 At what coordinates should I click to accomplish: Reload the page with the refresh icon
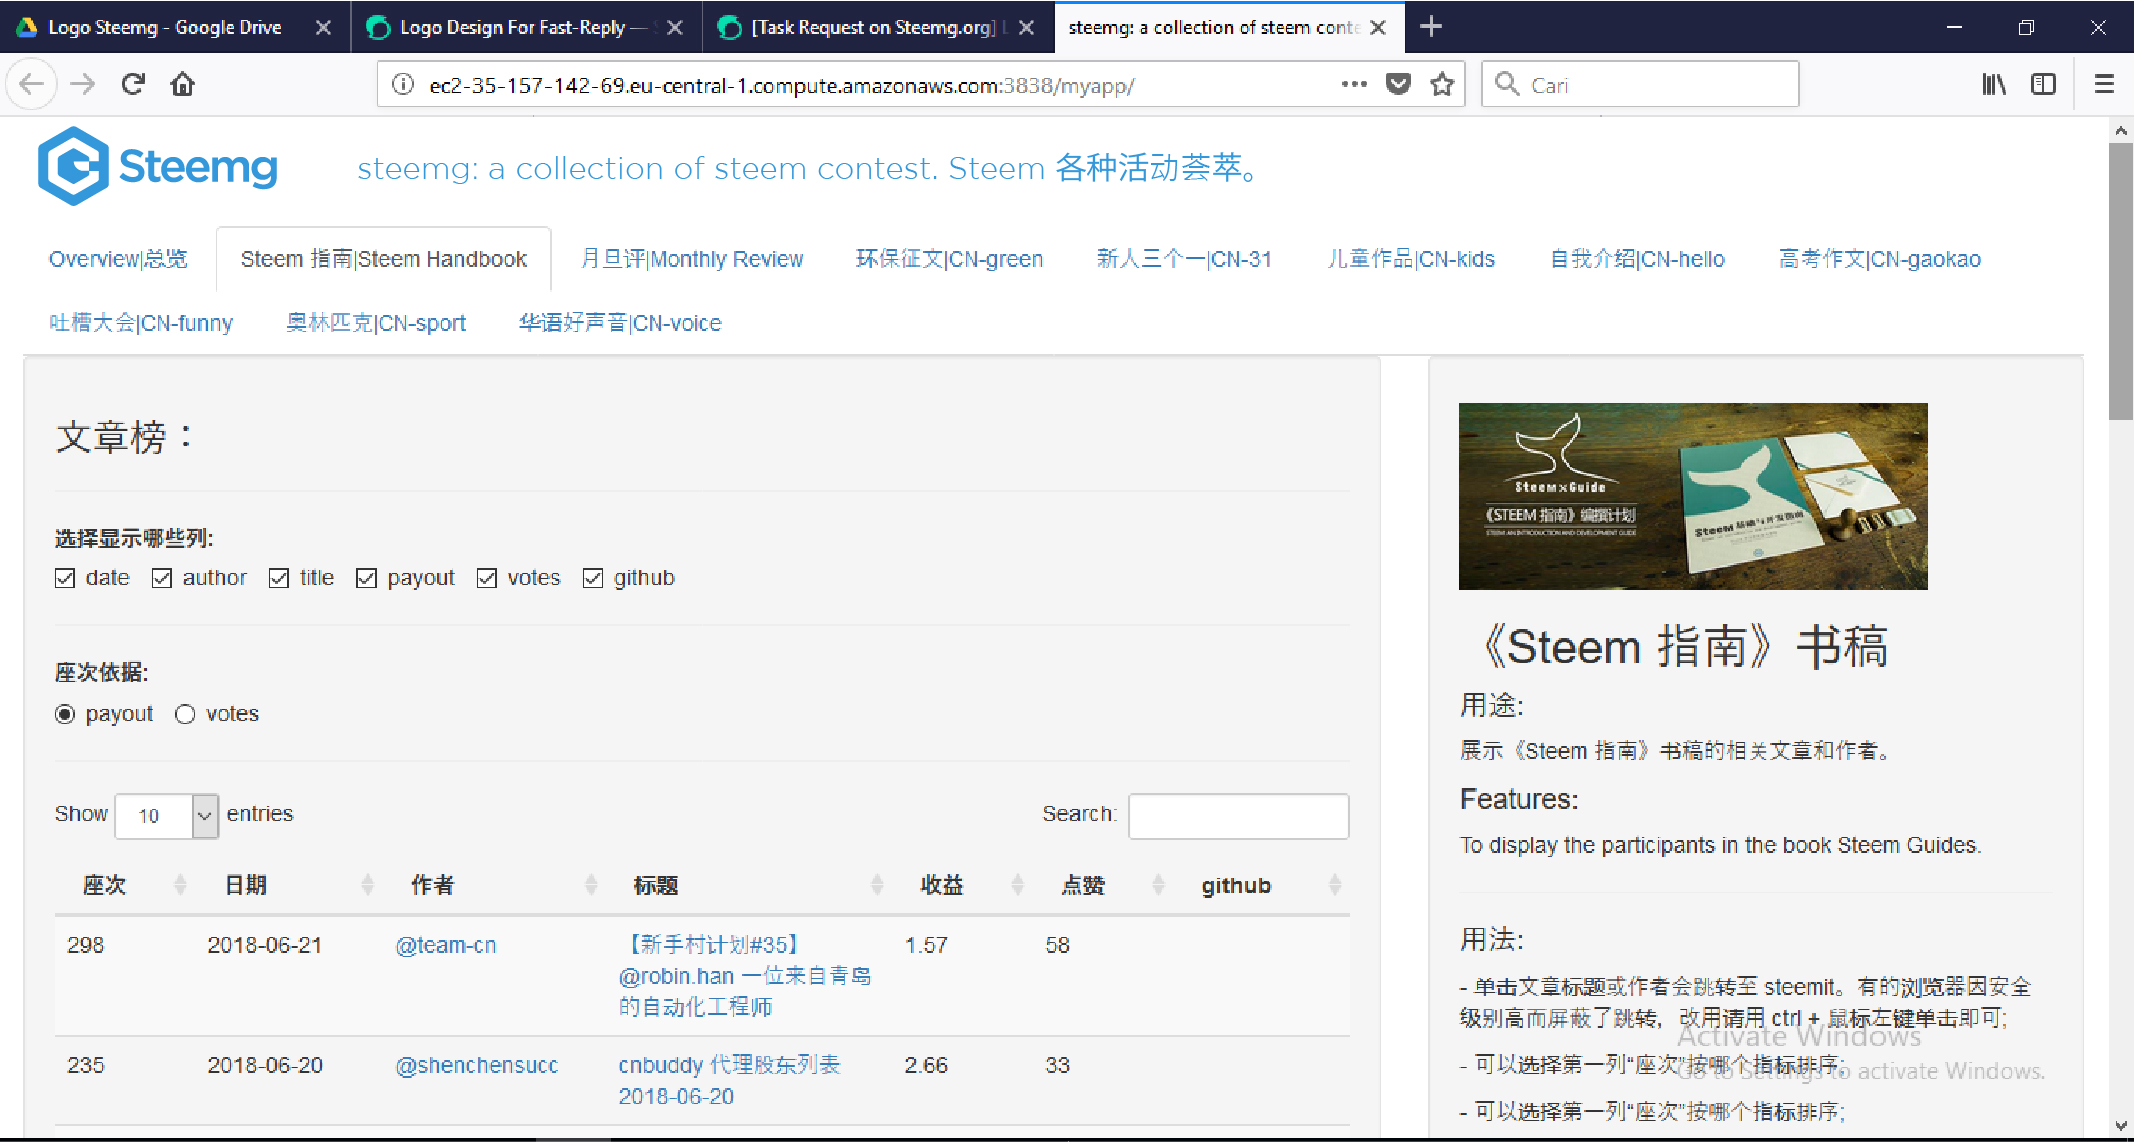coord(133,85)
